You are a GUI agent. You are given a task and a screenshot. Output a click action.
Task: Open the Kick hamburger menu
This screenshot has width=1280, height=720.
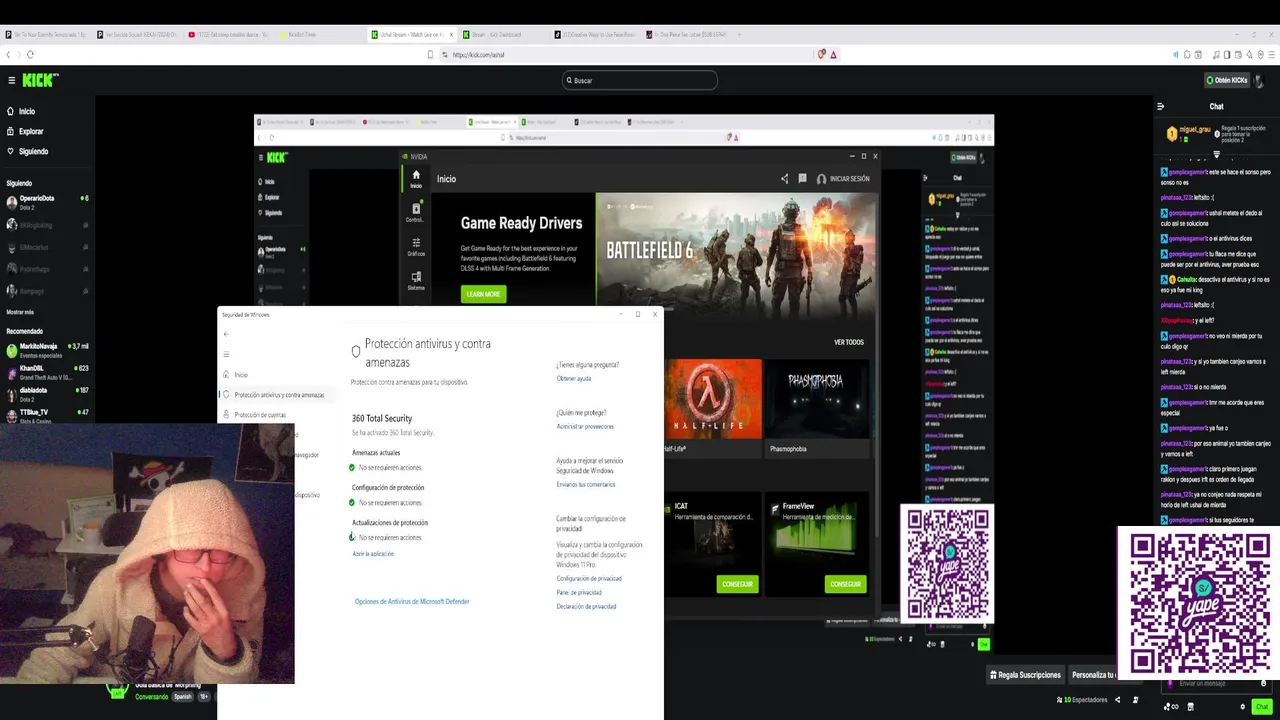point(11,80)
